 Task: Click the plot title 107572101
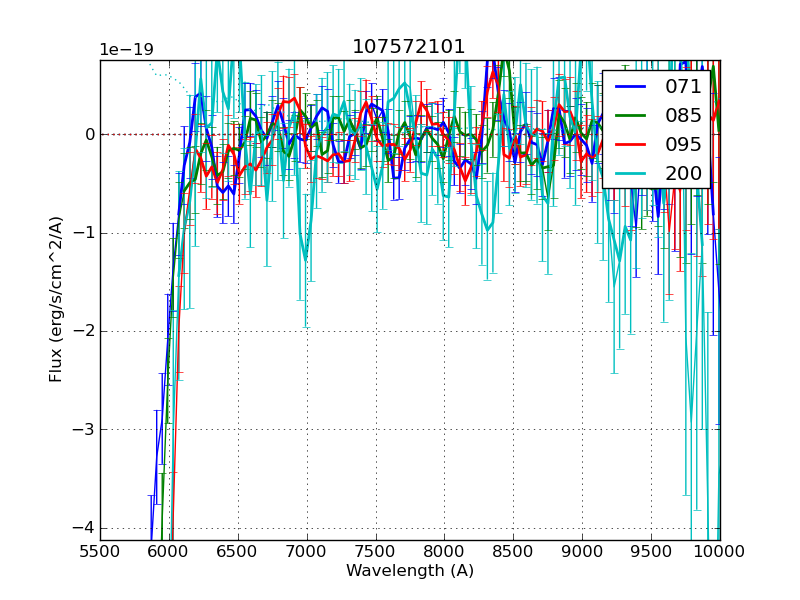(408, 47)
